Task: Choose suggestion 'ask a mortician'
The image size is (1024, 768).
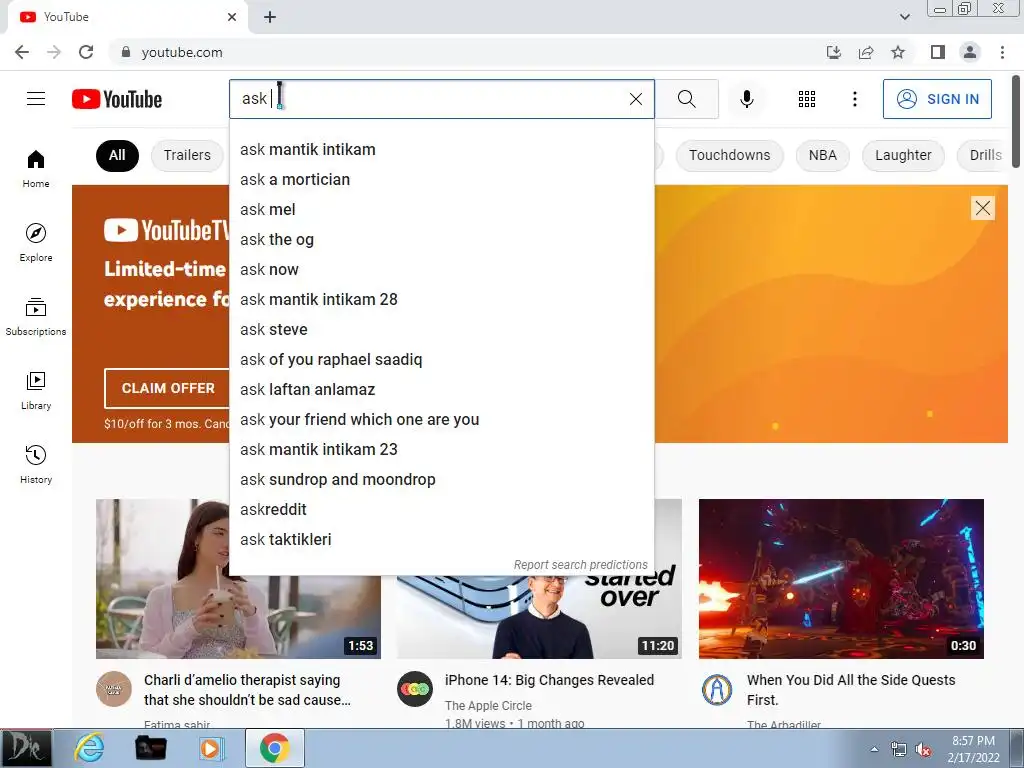Action: coord(441,180)
